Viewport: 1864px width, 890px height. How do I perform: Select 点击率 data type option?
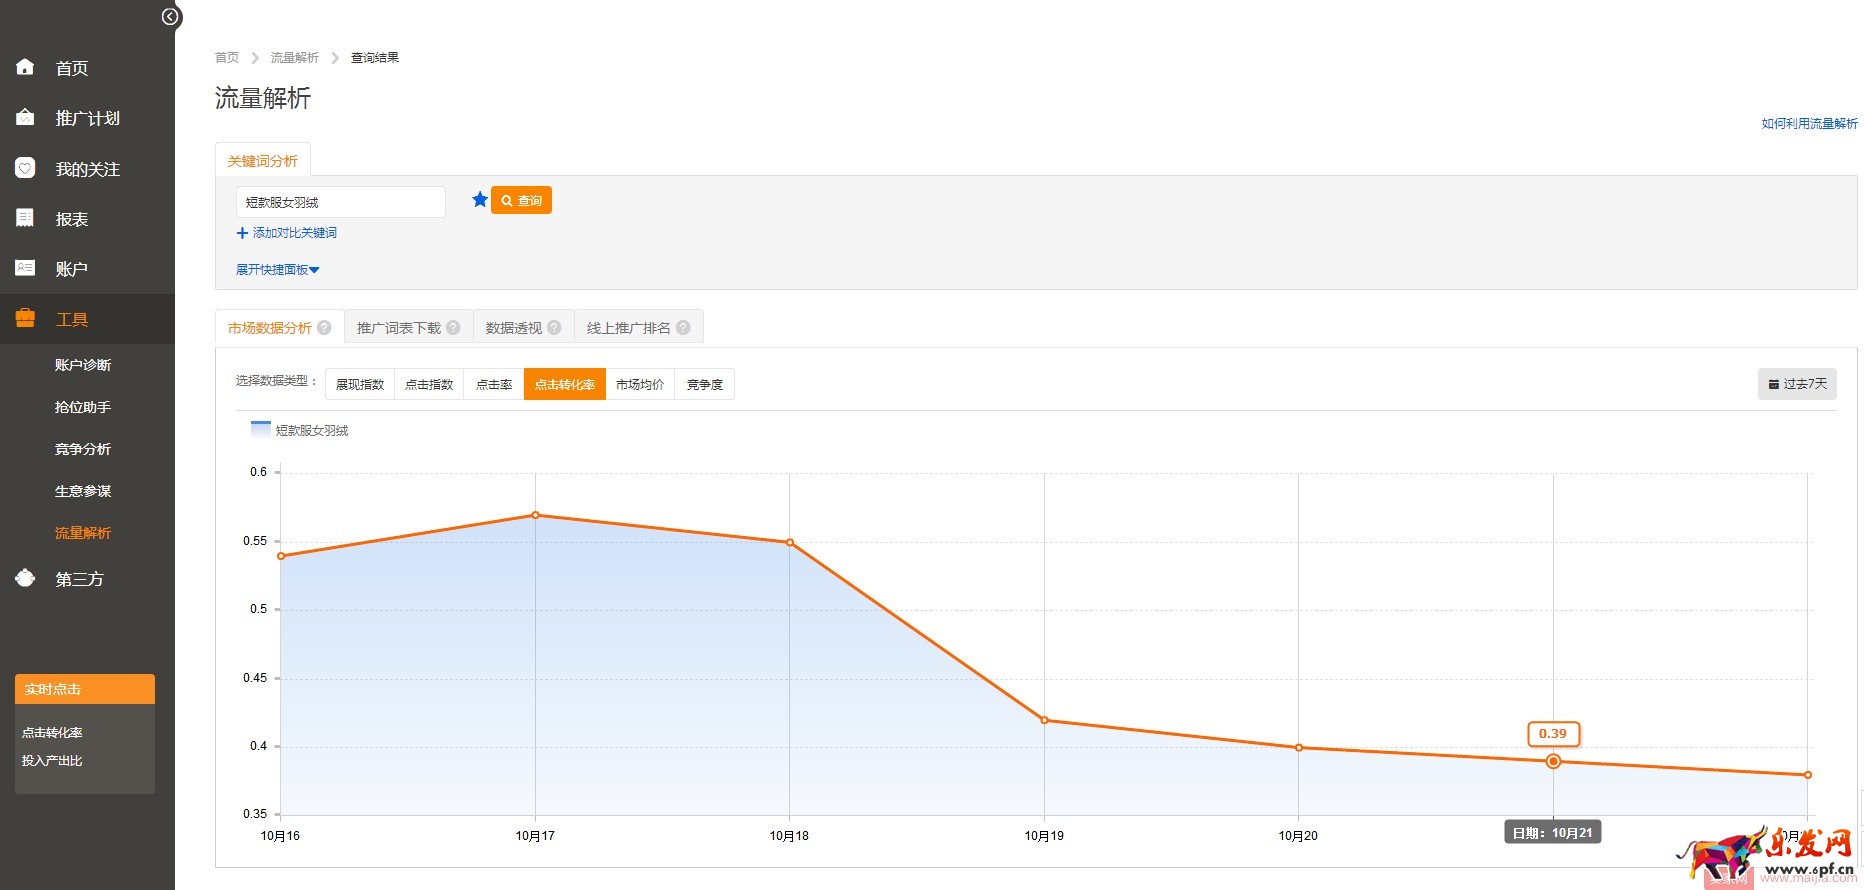point(494,385)
